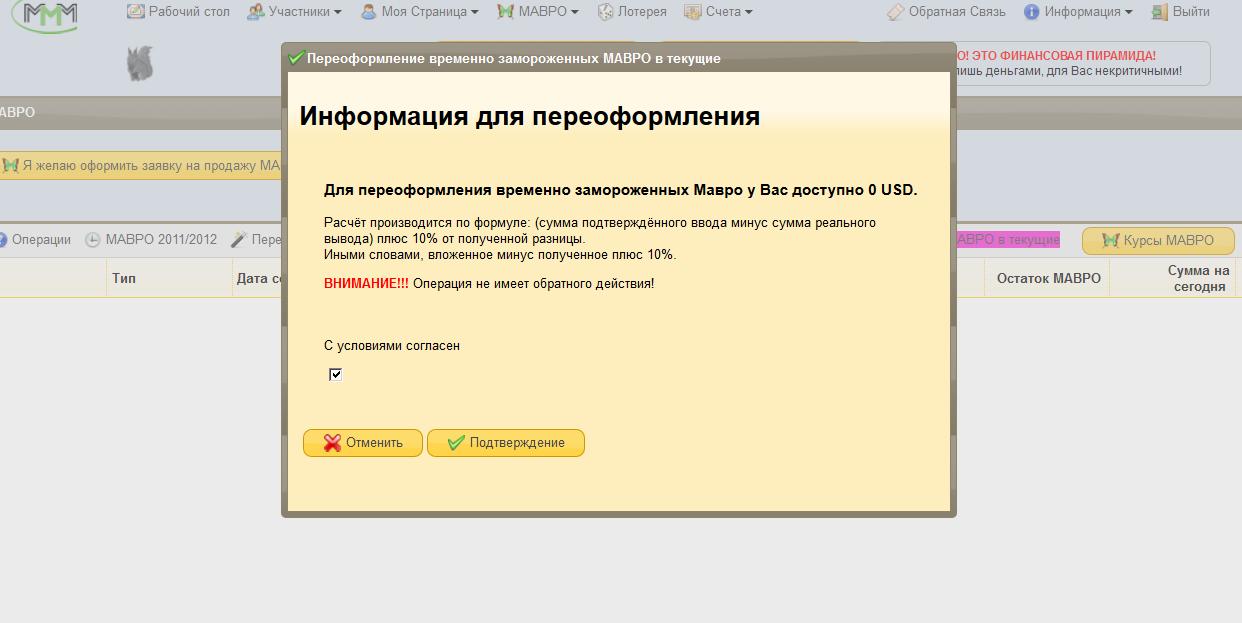Screen dimensions: 1242x623
Task: Open Обратная Связь feedback icon
Action: (896, 12)
